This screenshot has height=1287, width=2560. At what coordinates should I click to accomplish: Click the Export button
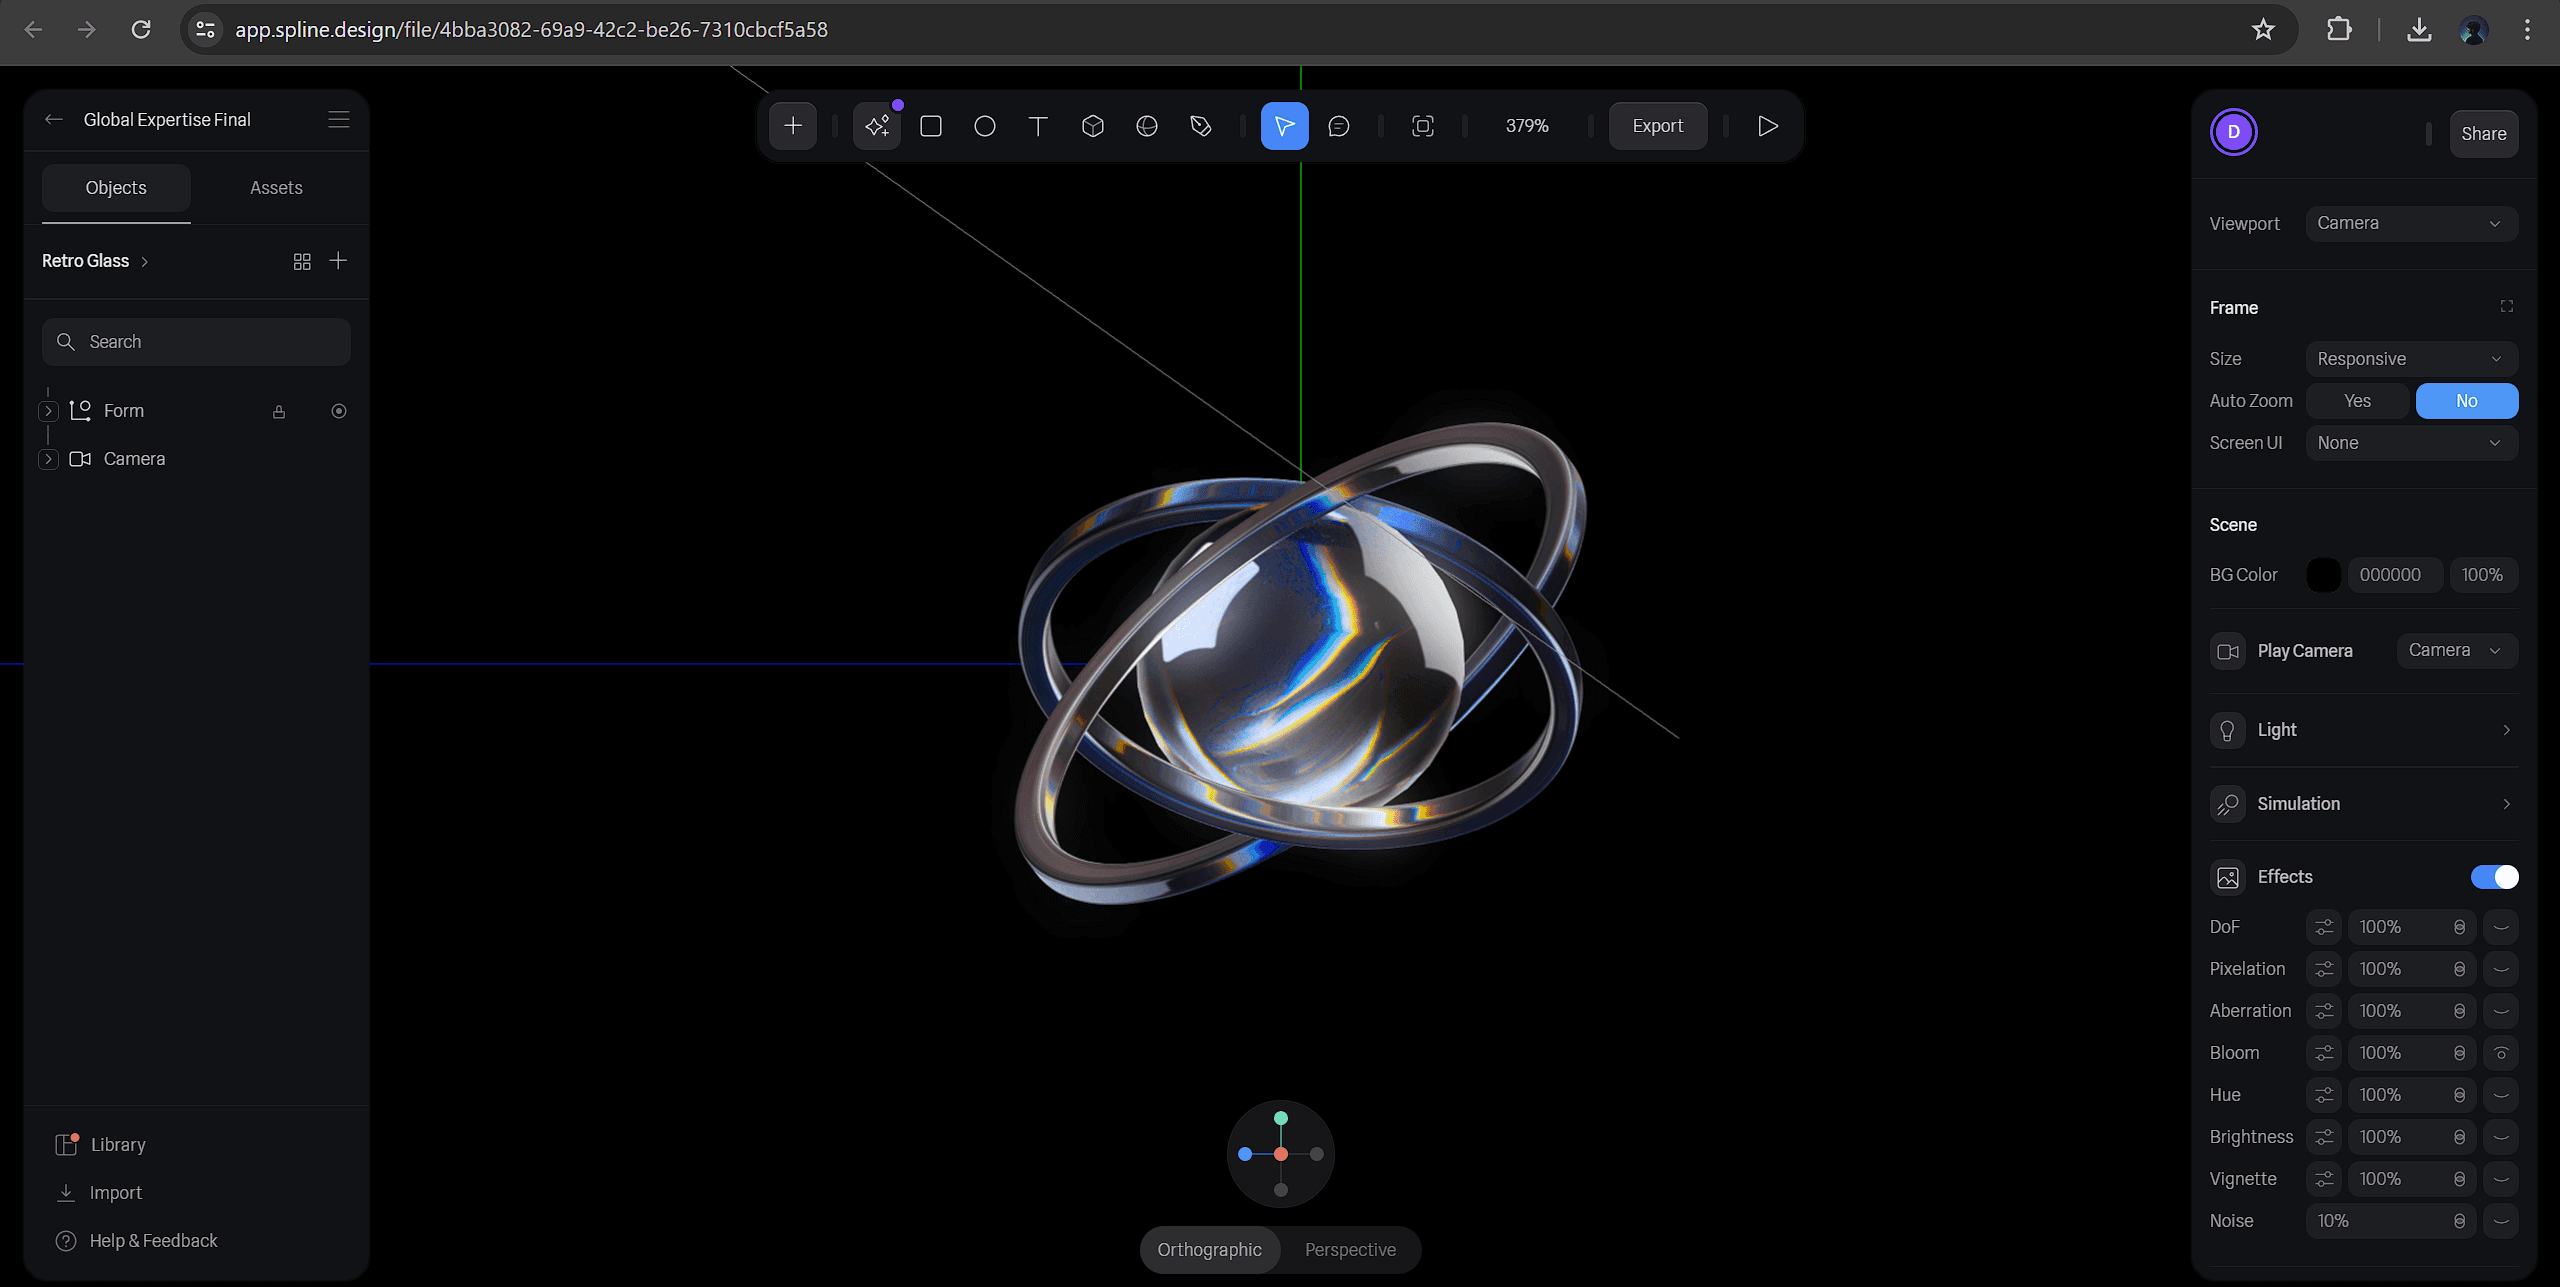coord(1657,126)
